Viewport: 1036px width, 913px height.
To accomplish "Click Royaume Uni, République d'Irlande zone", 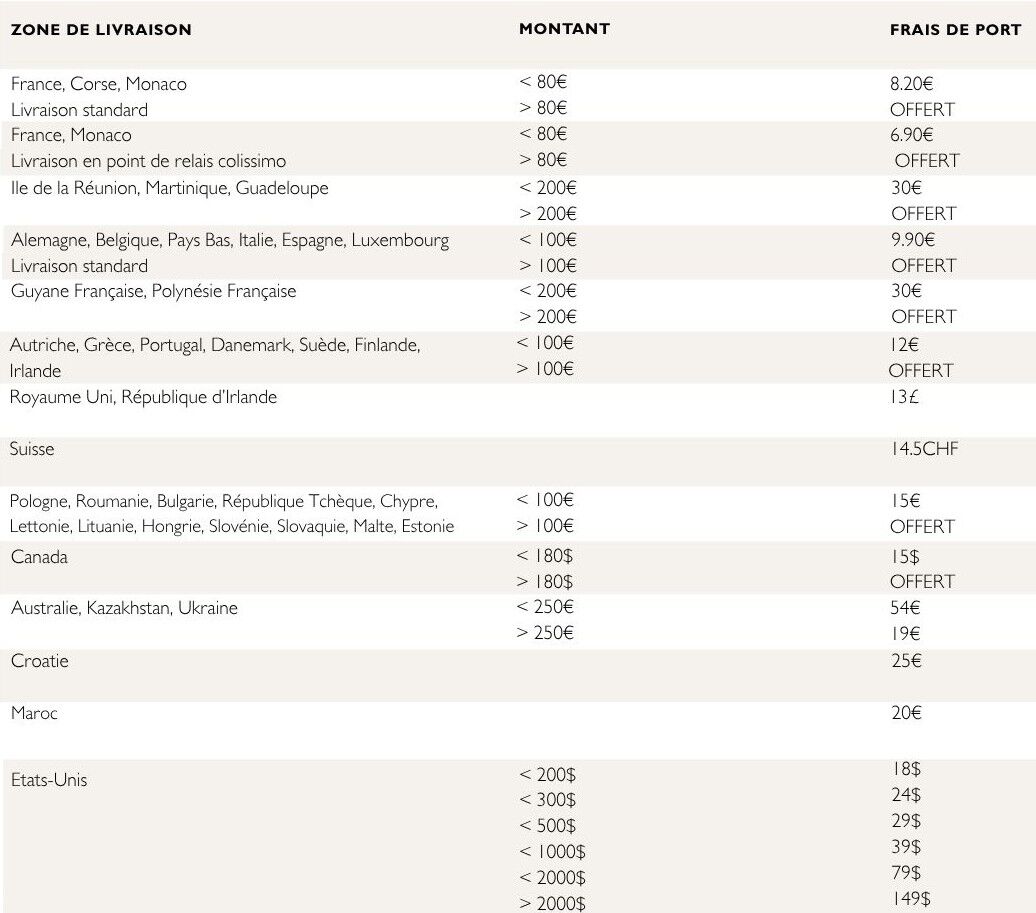I will (144, 397).
